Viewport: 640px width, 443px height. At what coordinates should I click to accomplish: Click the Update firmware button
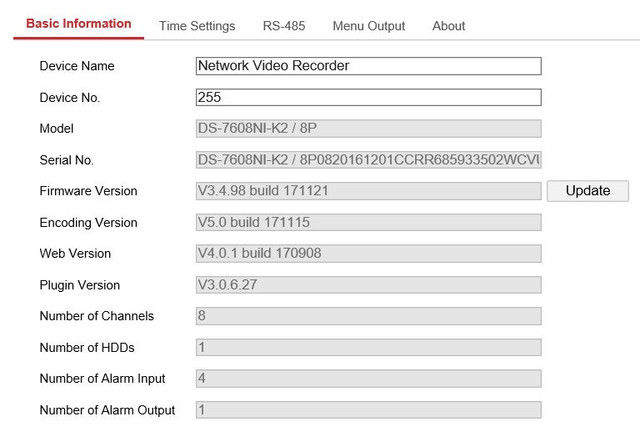click(587, 191)
